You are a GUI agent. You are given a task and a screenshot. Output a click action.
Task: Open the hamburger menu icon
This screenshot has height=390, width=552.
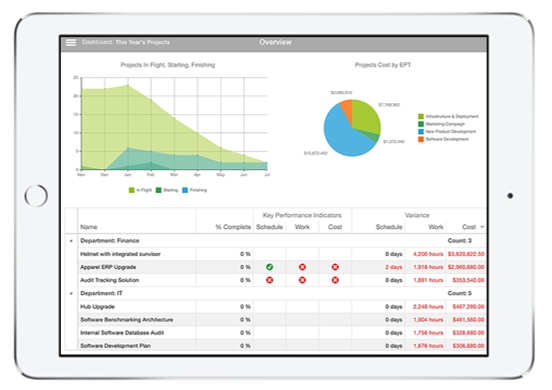tap(71, 42)
